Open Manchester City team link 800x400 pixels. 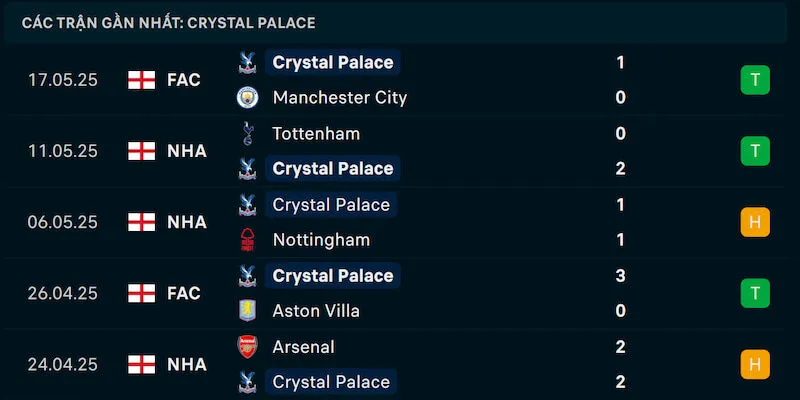pos(339,98)
